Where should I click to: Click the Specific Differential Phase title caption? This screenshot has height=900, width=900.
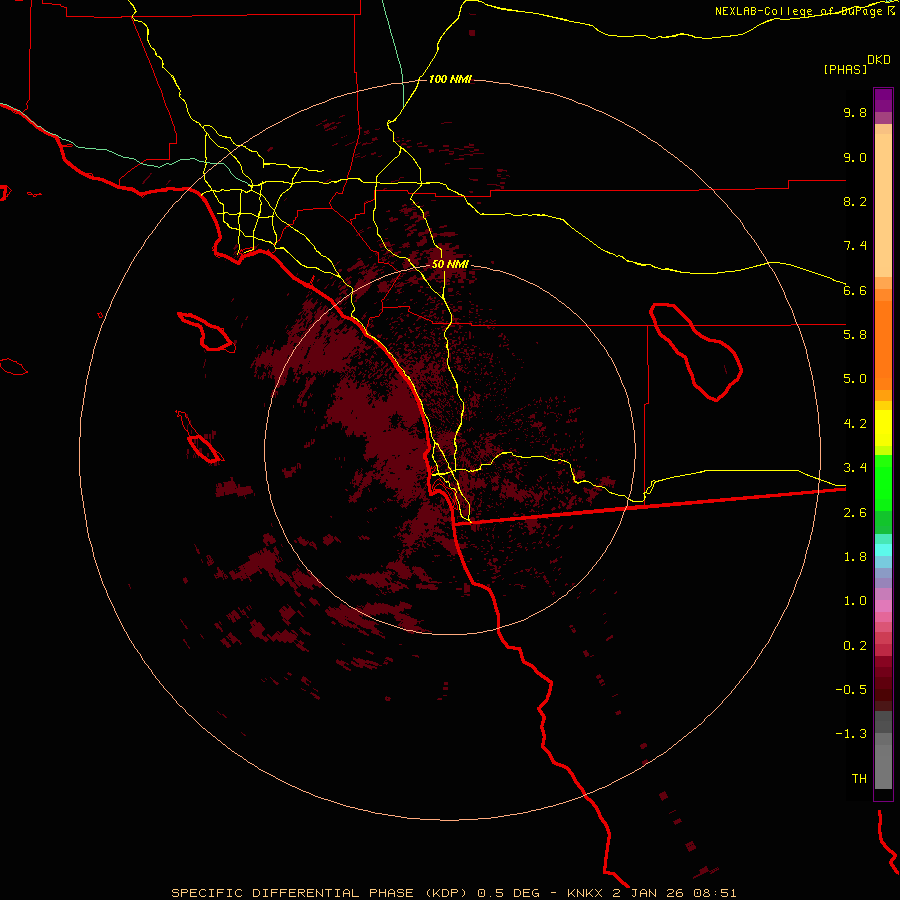454,893
